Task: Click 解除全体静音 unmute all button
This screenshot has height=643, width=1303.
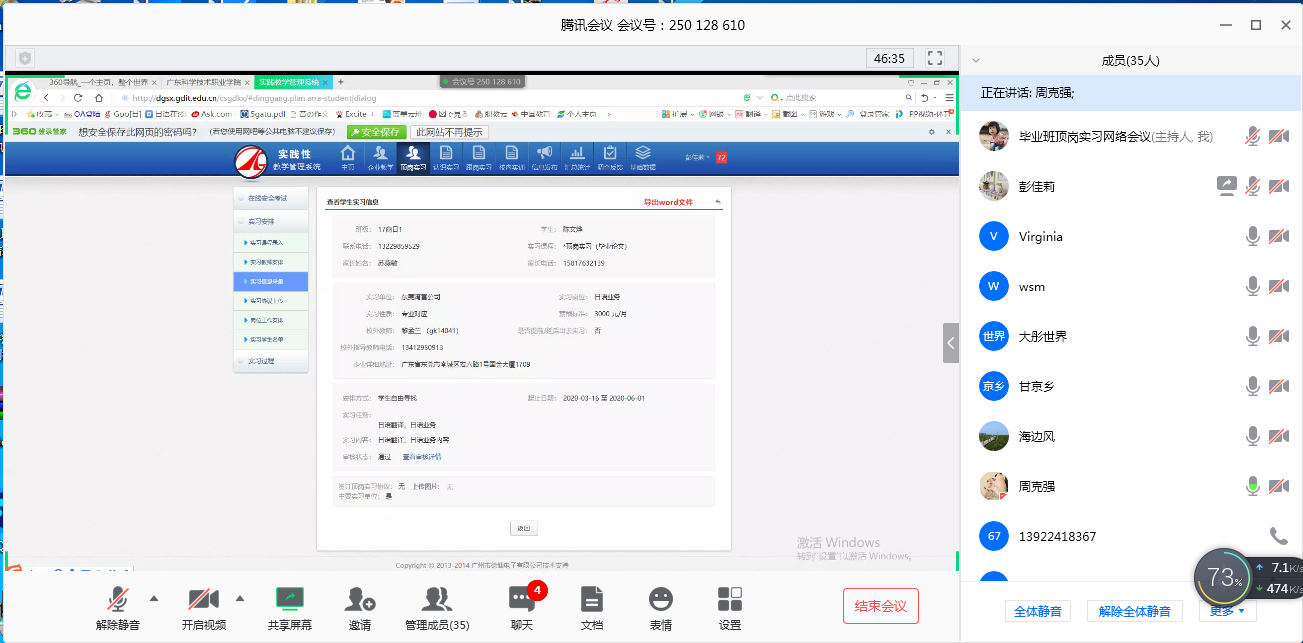Action: click(1134, 610)
